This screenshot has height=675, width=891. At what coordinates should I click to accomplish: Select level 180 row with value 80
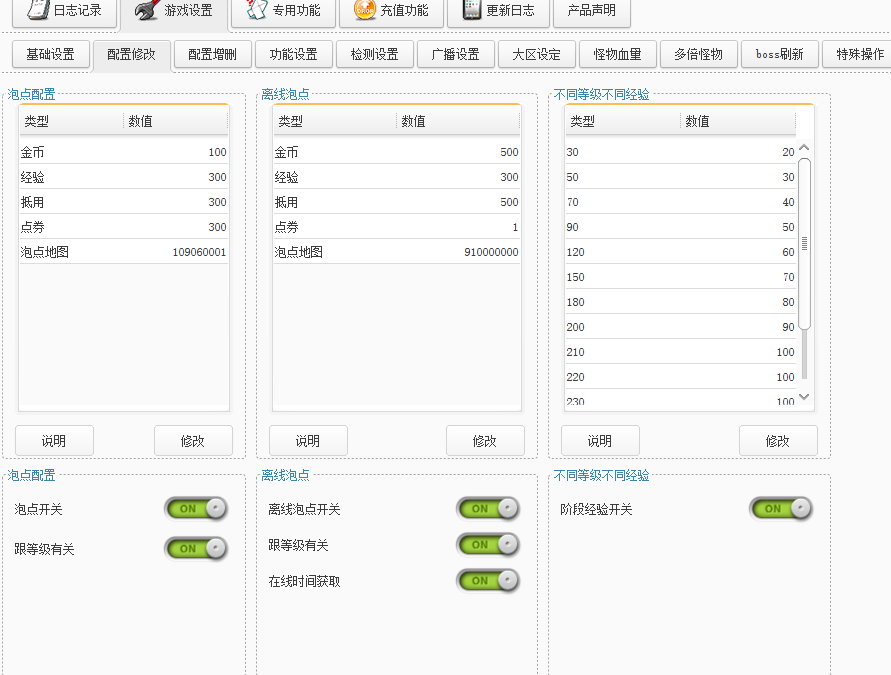point(681,302)
